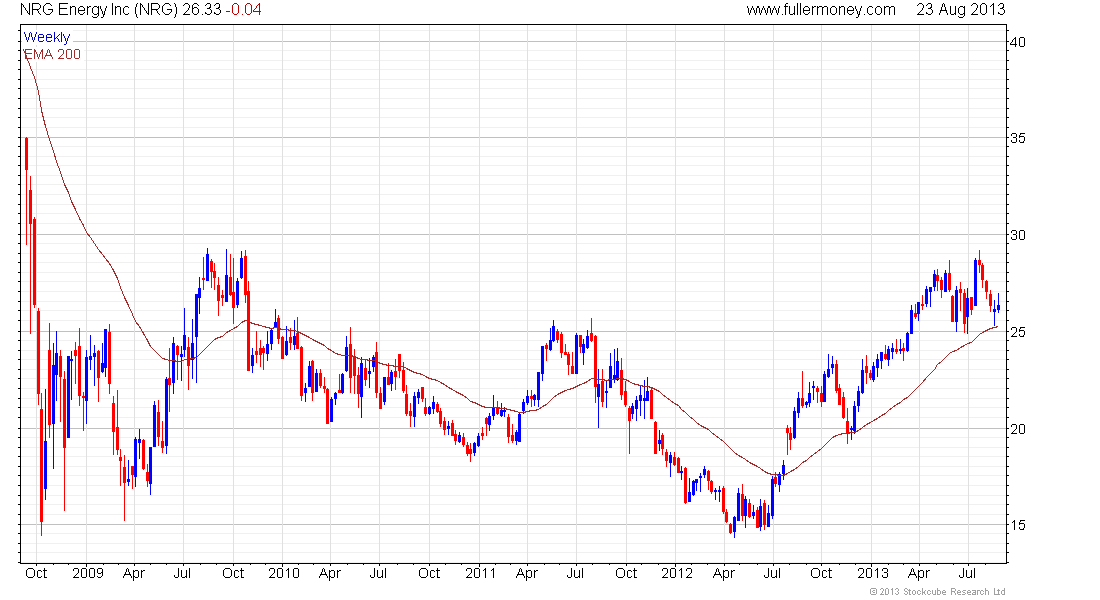Screen dimensions: 1100x600
Task: Click the y-axis label '30'
Action: click(1017, 235)
